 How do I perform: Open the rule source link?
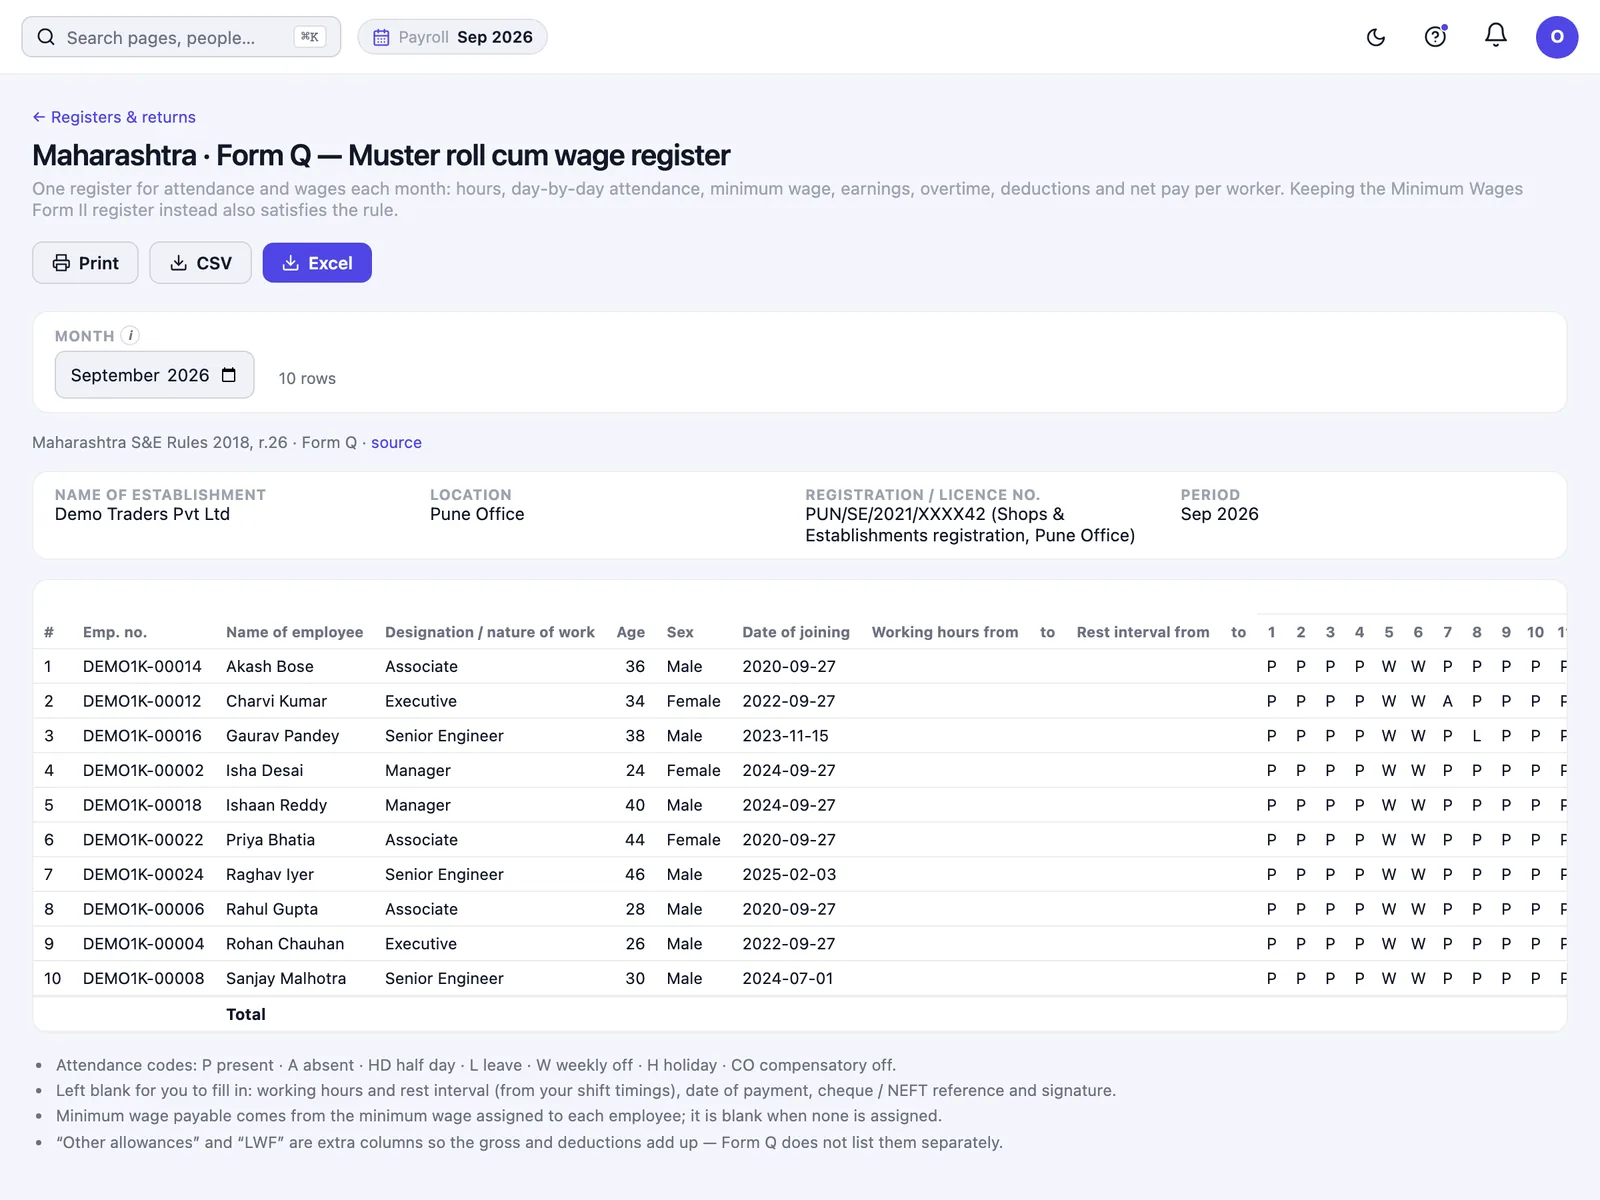(x=396, y=442)
